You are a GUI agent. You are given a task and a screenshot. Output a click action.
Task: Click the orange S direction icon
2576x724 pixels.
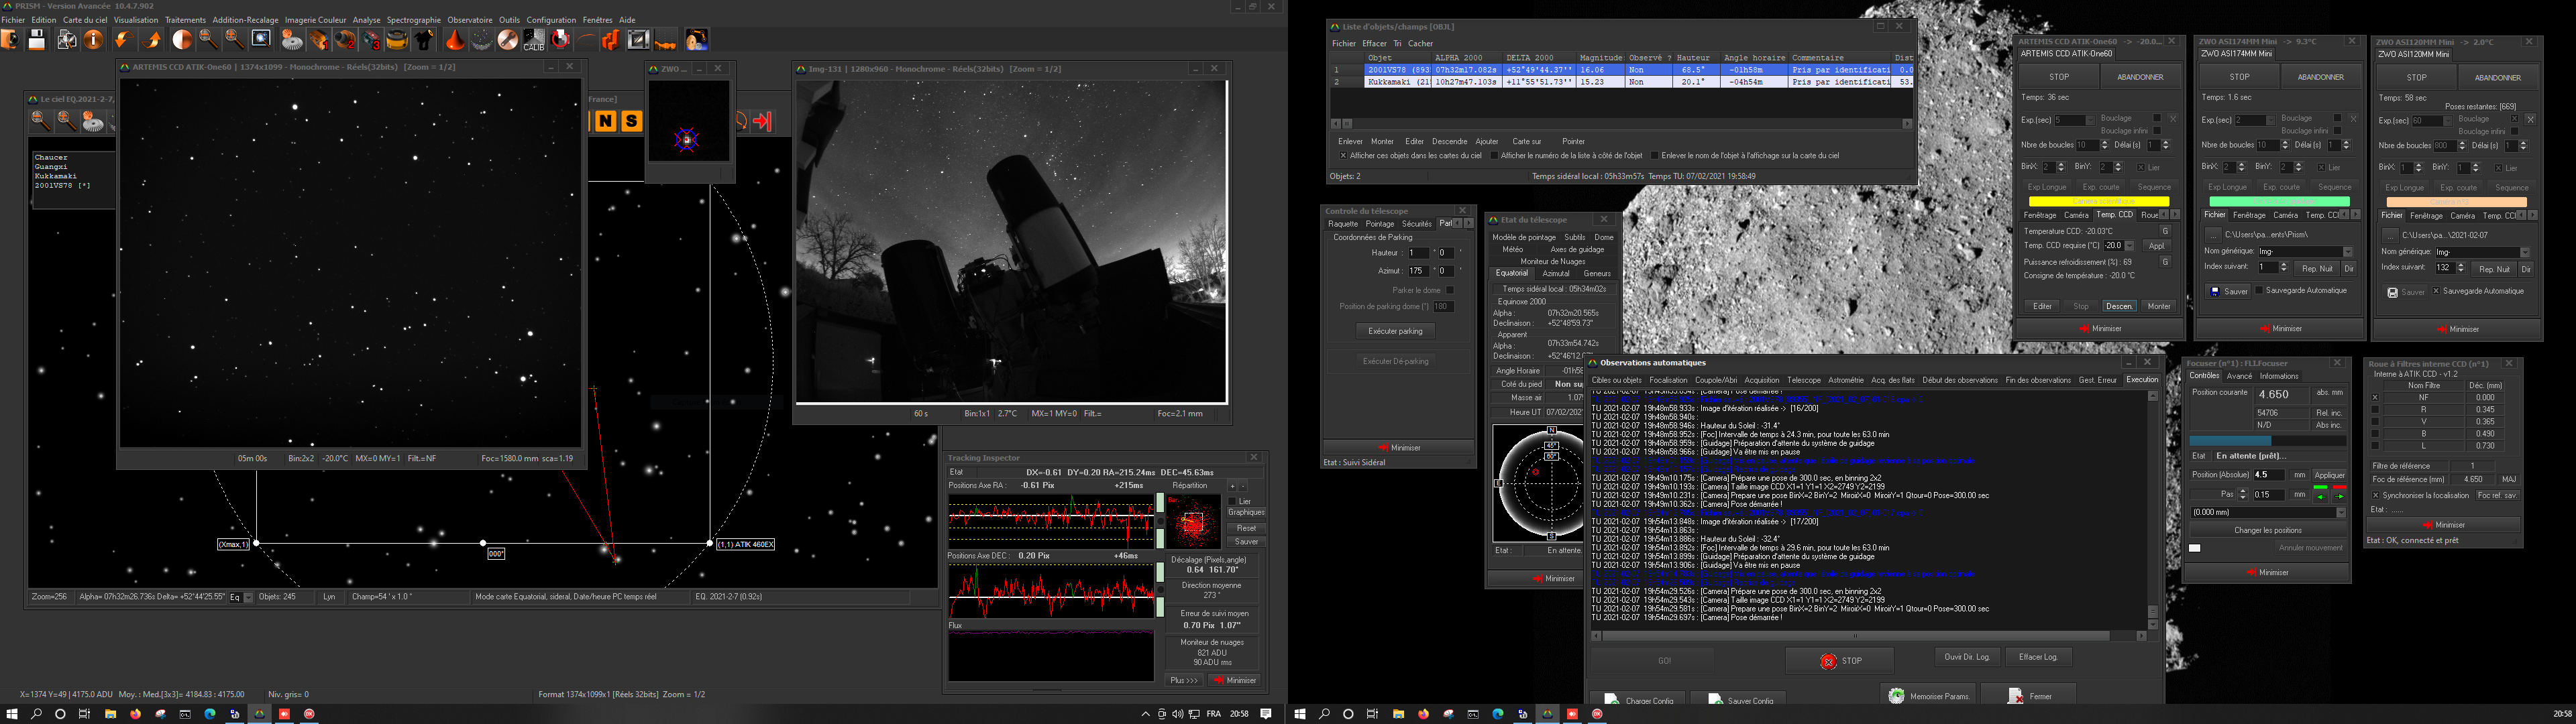[x=631, y=121]
